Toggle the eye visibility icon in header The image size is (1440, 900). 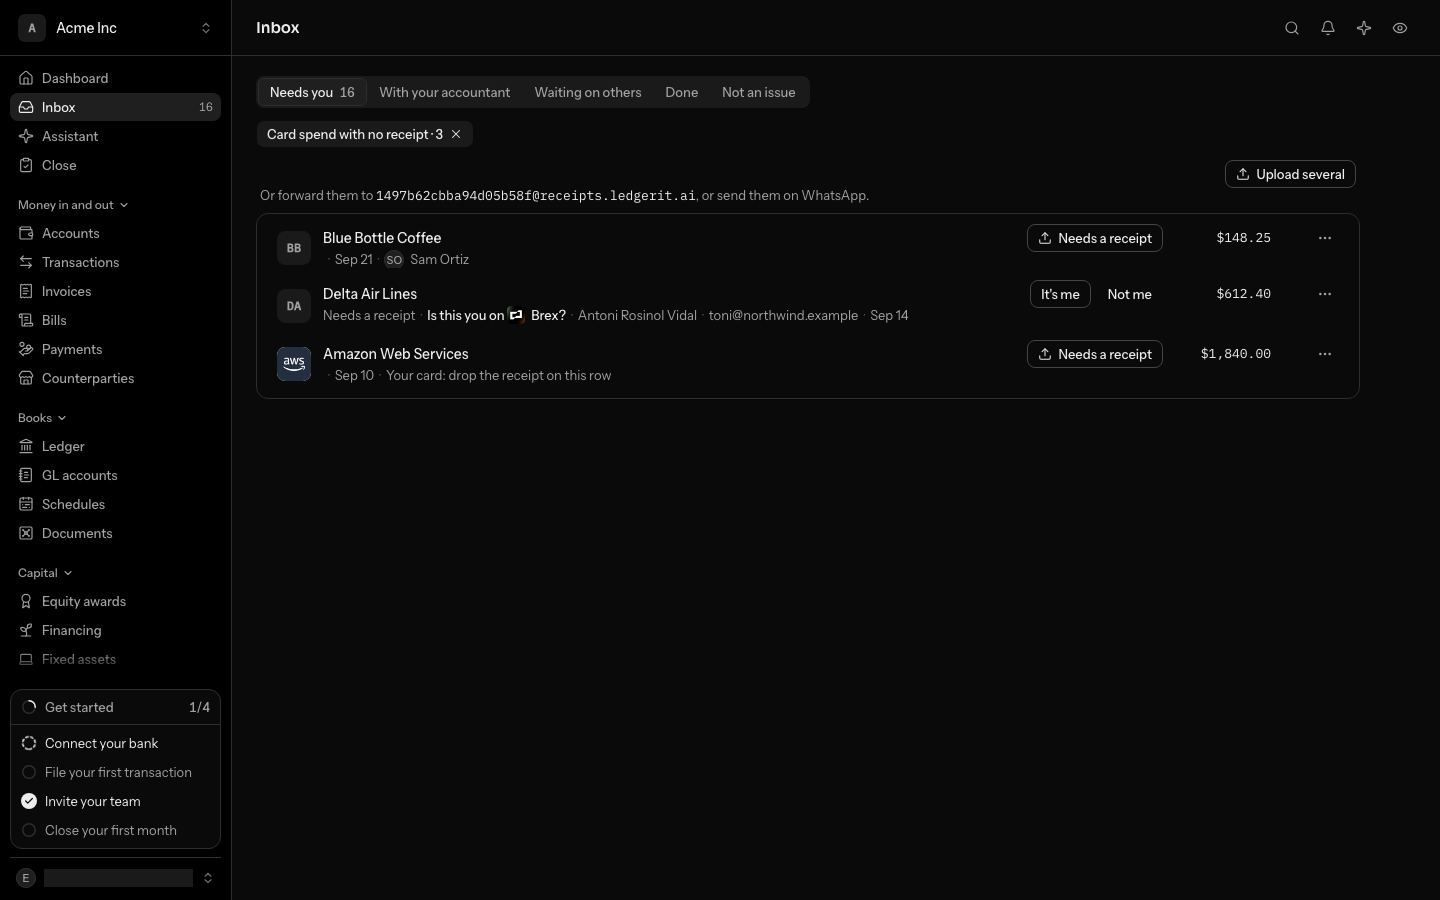click(x=1400, y=28)
